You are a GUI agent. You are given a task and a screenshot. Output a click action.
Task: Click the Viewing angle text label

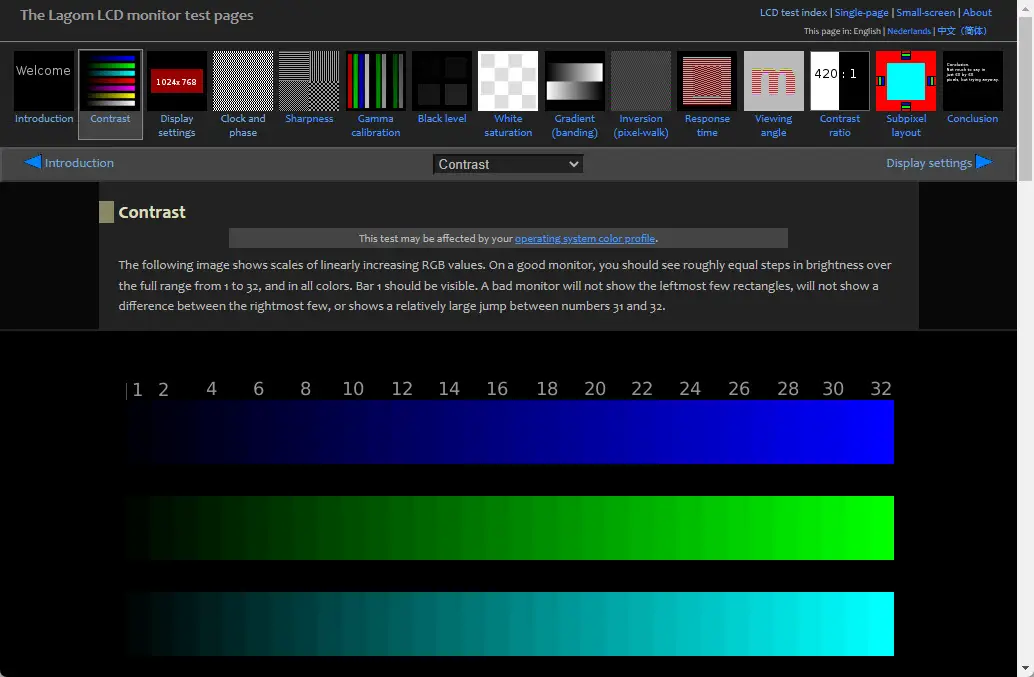tap(774, 125)
